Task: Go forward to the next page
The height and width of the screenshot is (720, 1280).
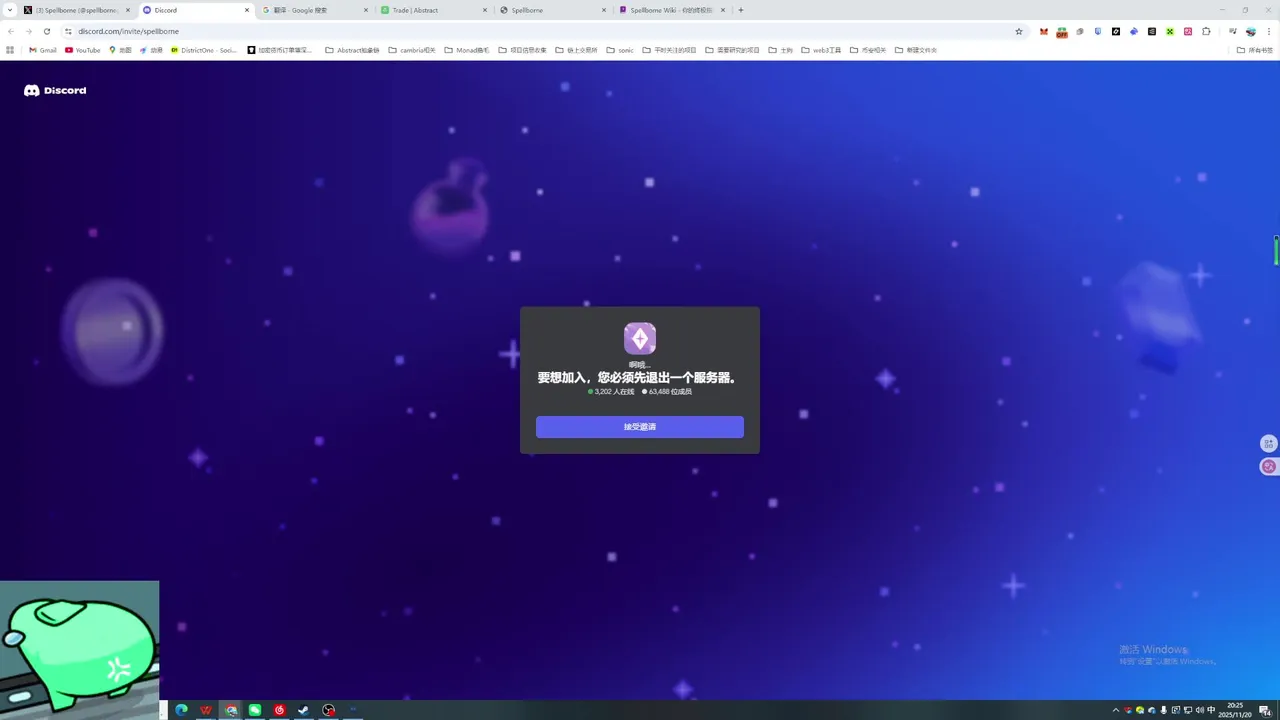Action: click(29, 31)
